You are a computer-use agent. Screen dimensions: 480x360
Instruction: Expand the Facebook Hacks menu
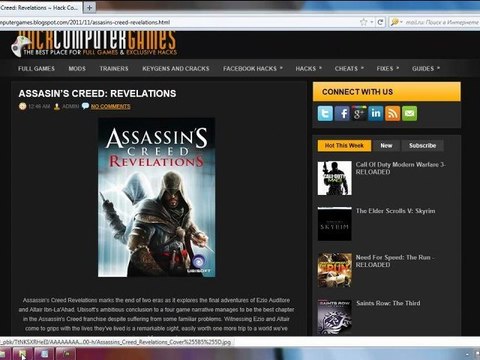253,68
